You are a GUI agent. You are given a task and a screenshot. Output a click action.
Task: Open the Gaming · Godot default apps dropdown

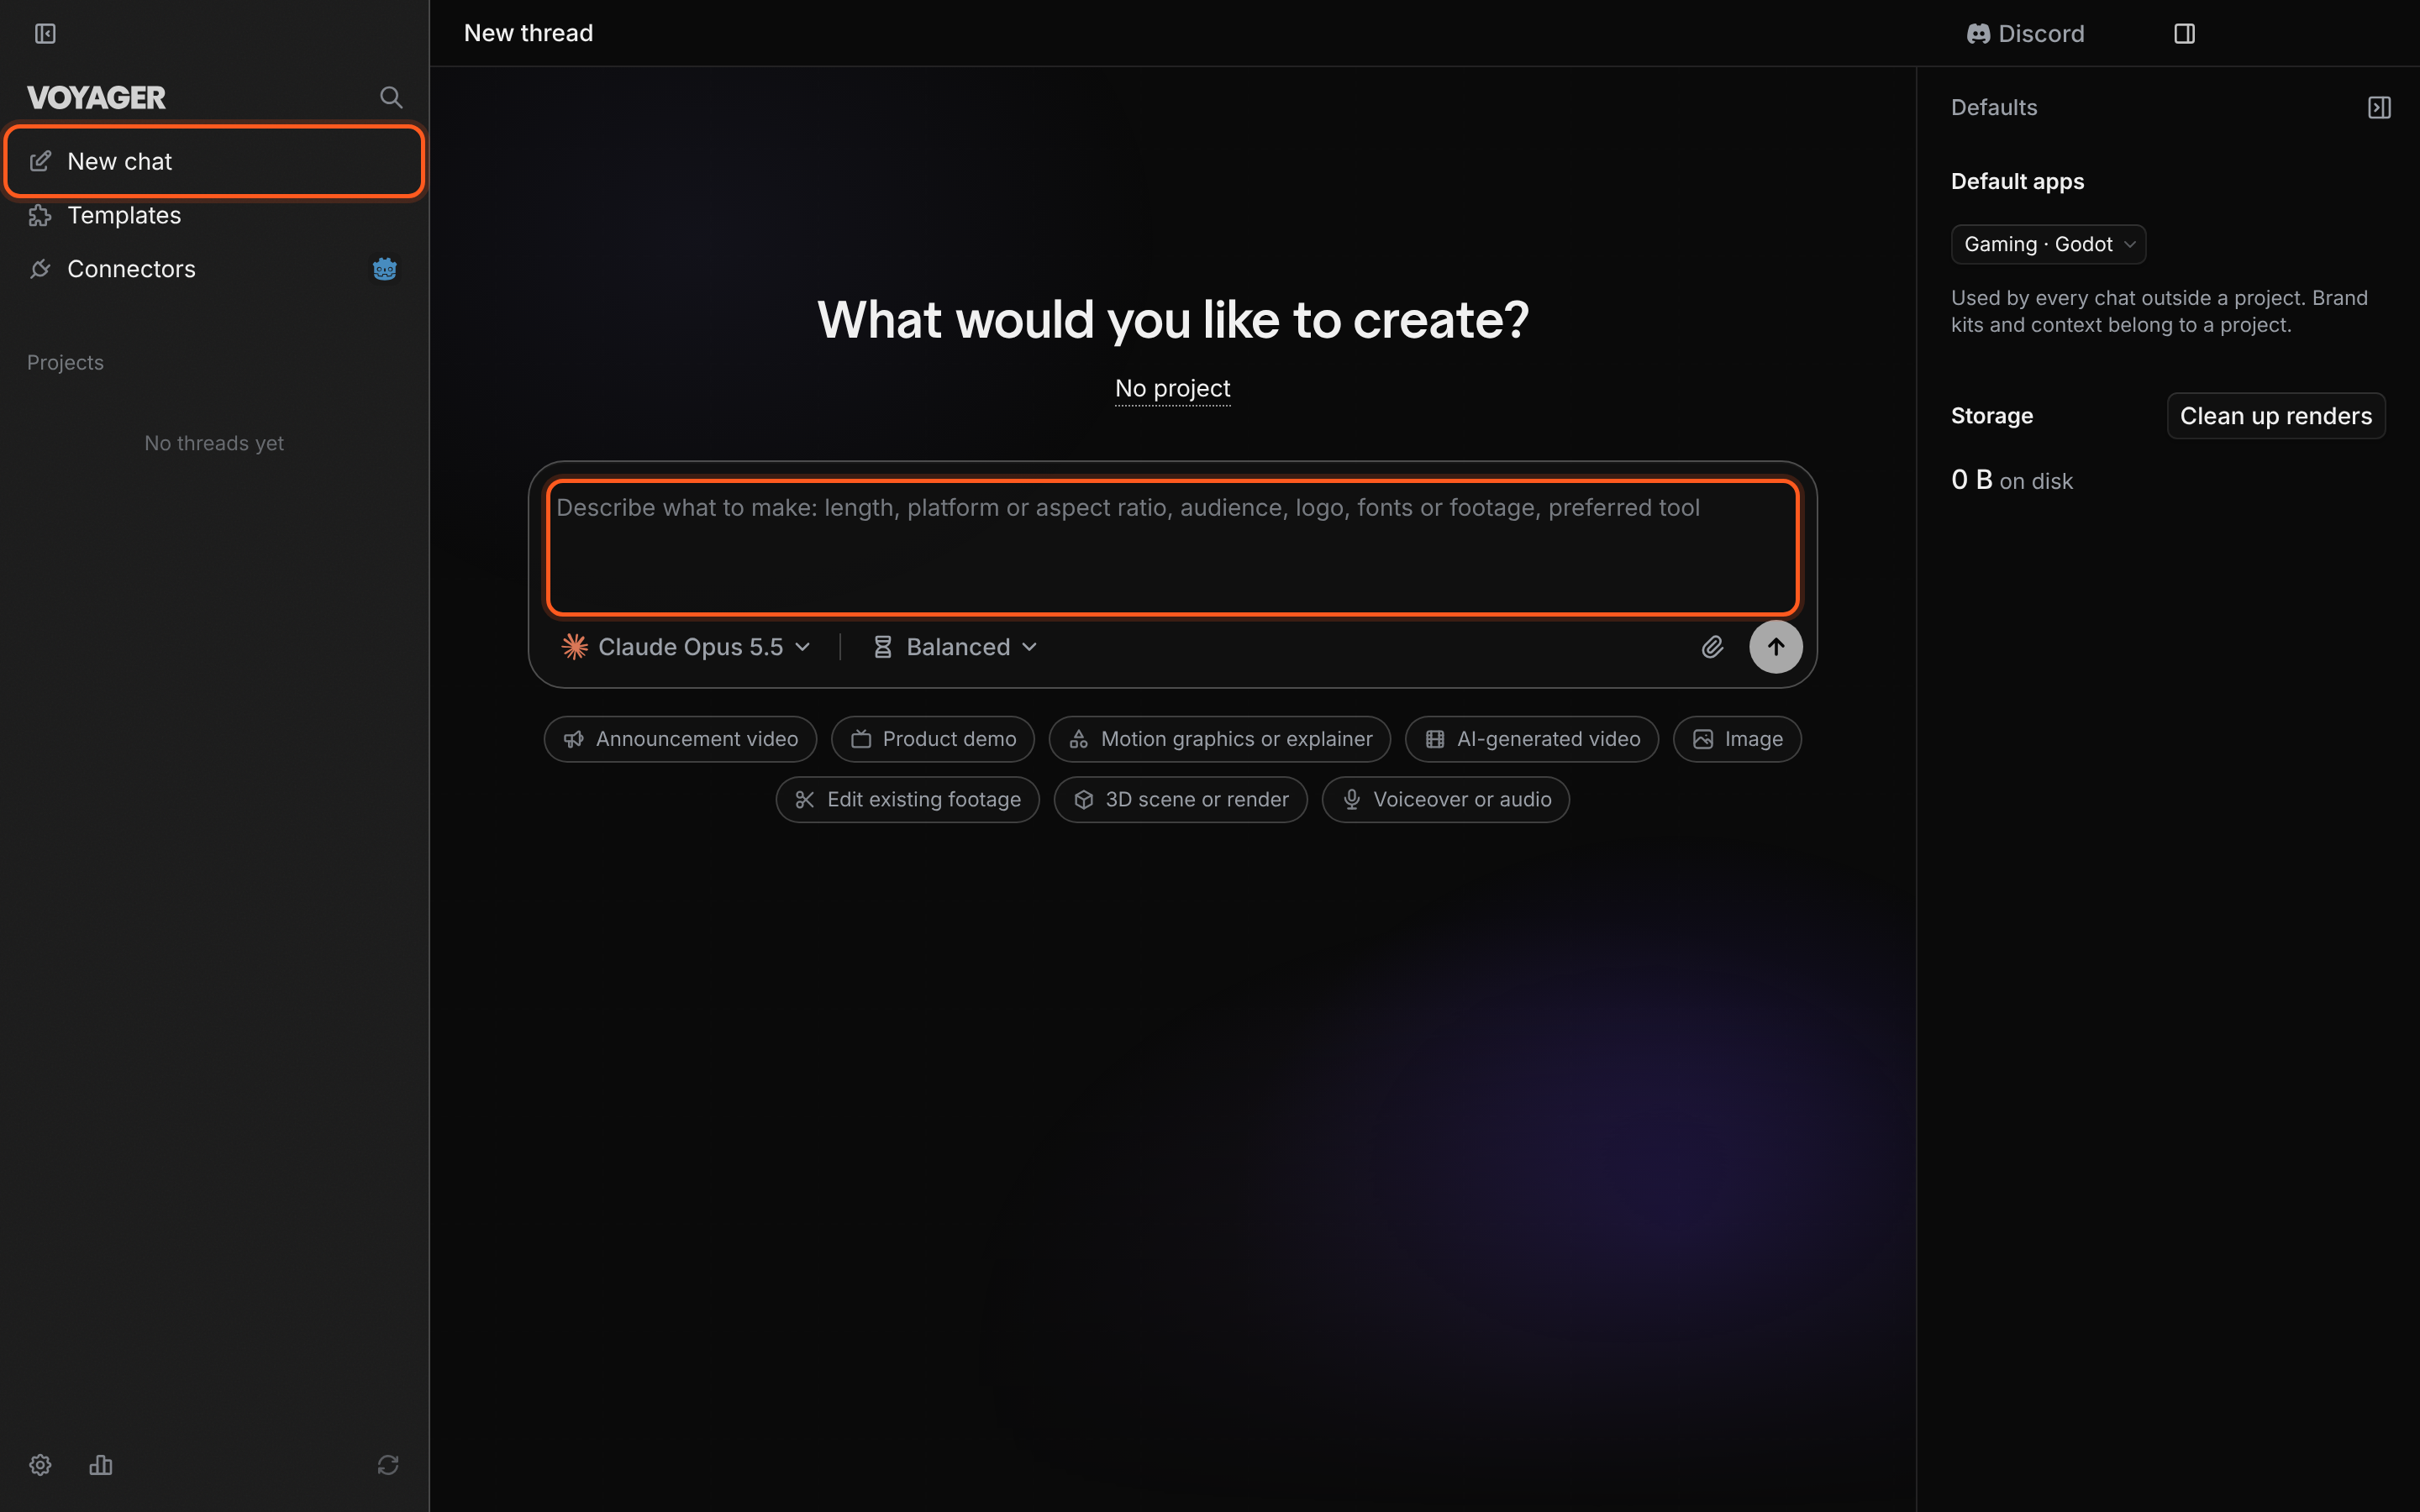point(2048,244)
